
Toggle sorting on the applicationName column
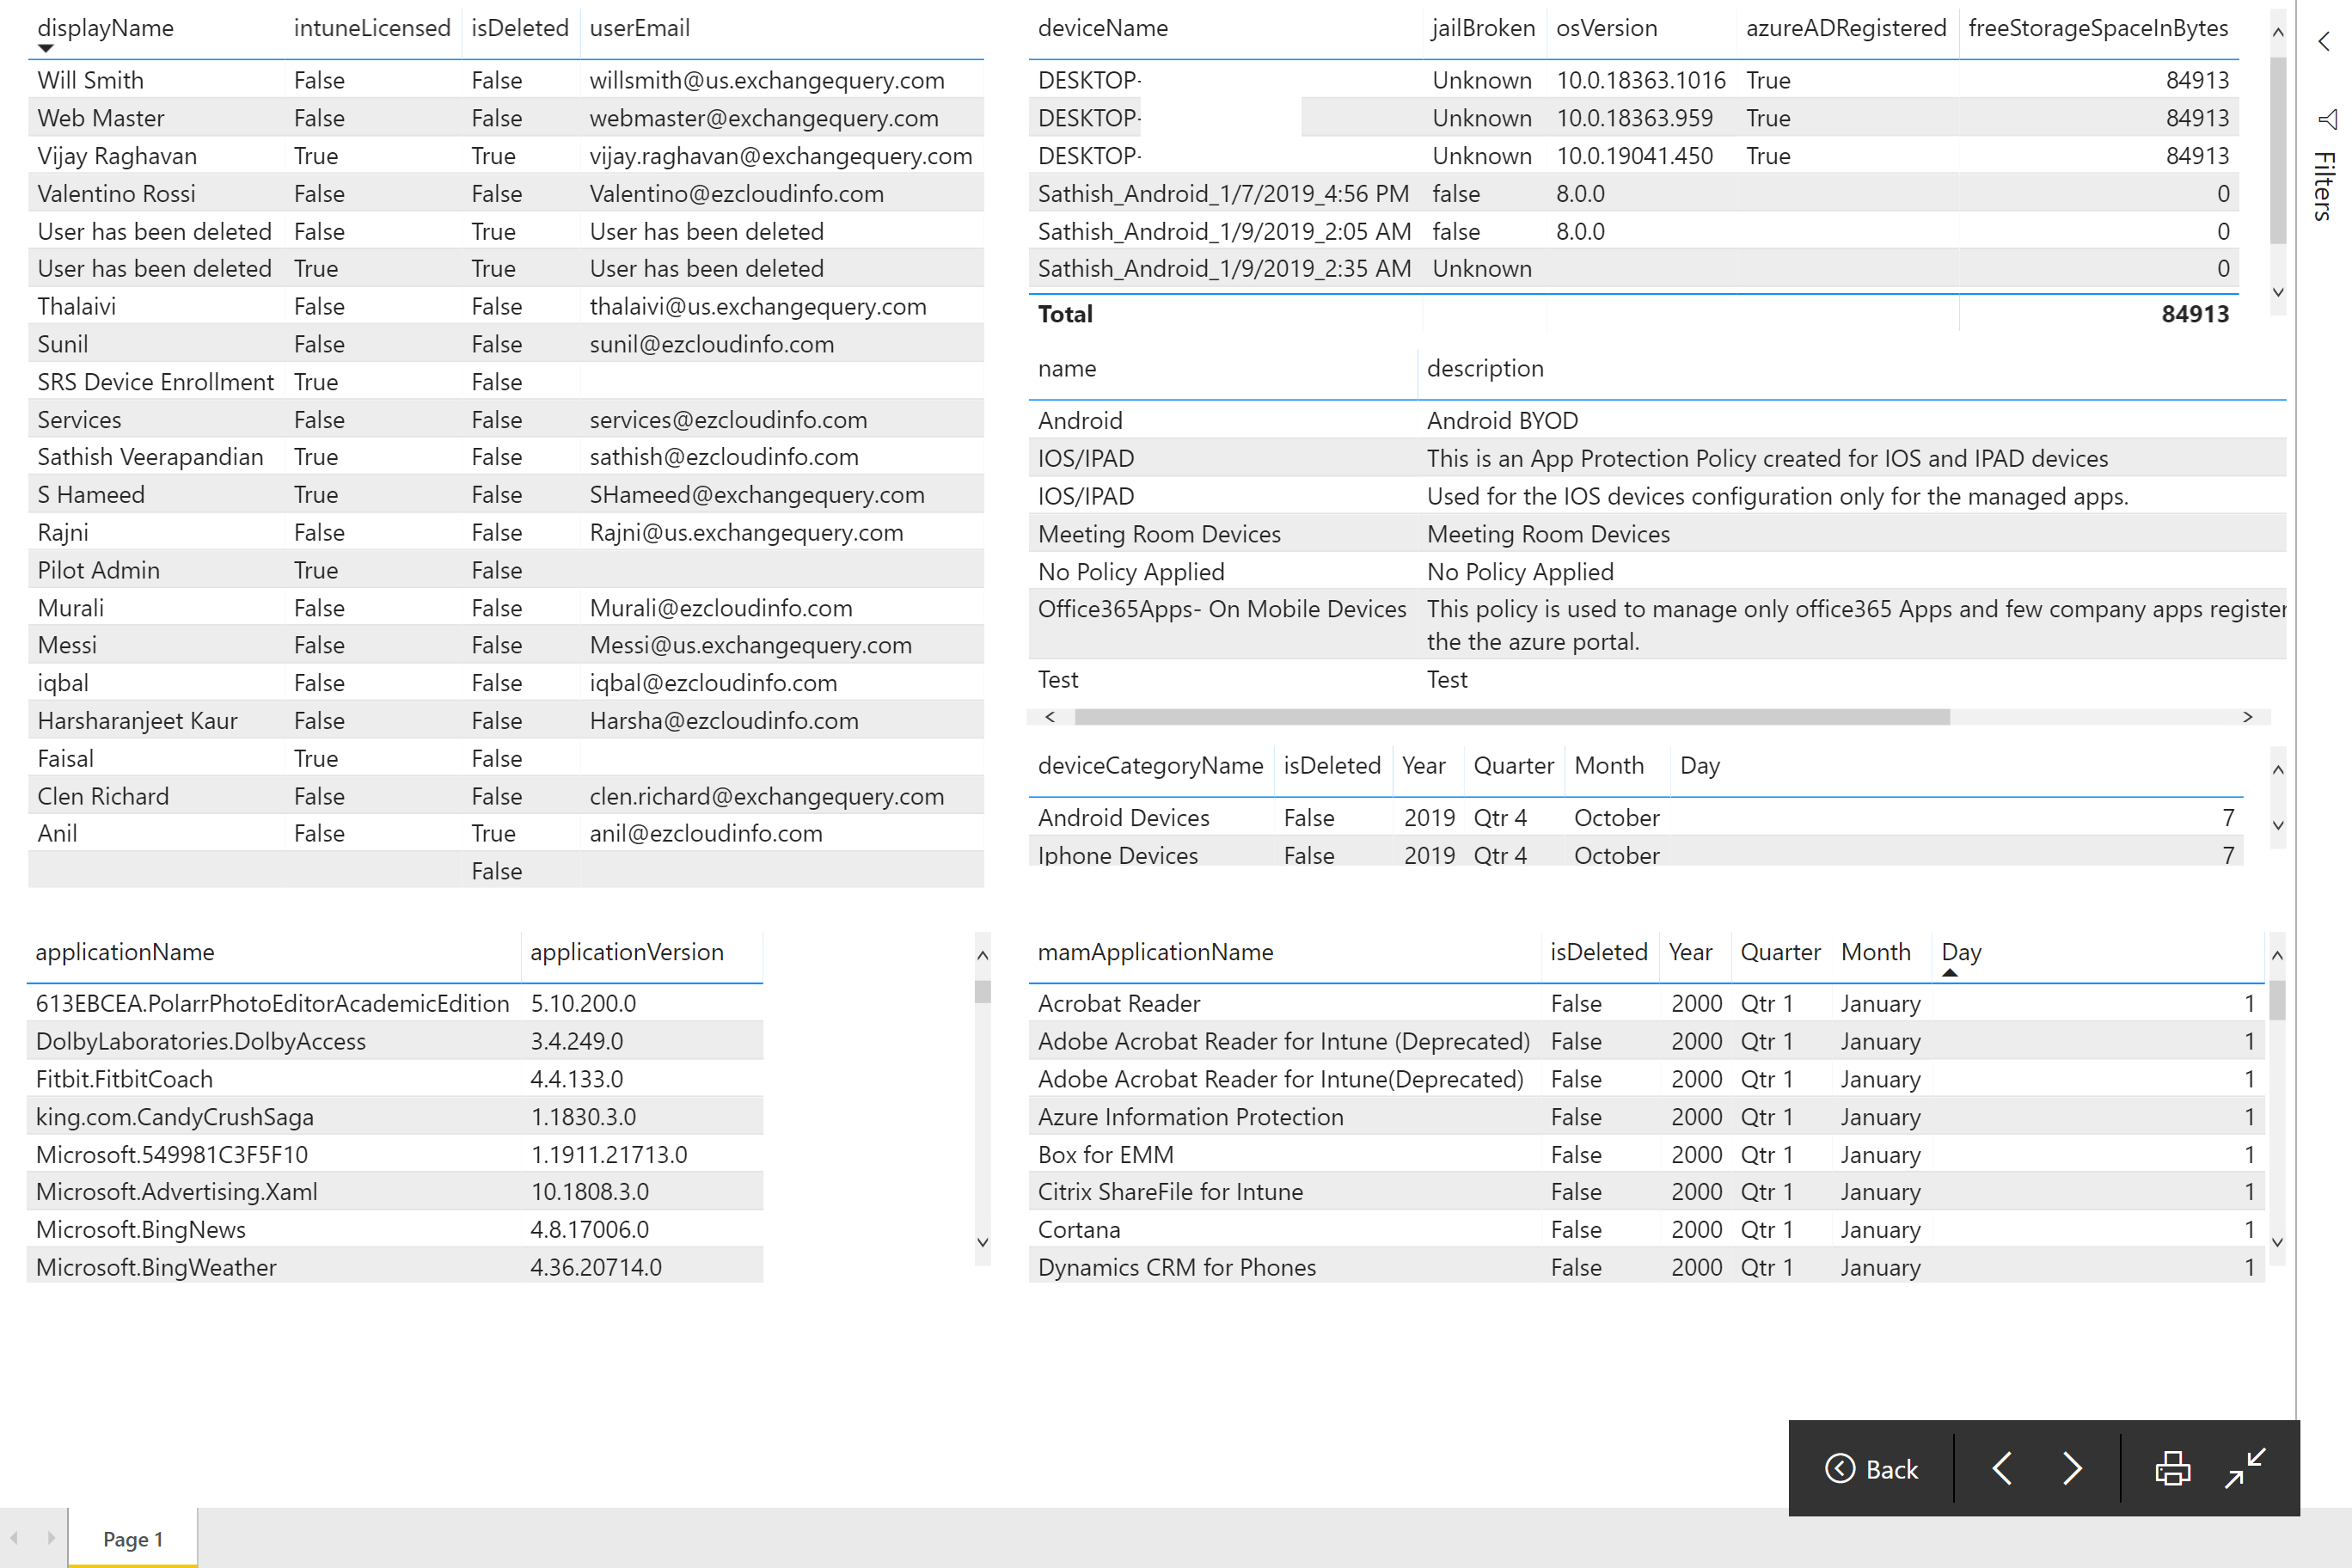pos(125,951)
